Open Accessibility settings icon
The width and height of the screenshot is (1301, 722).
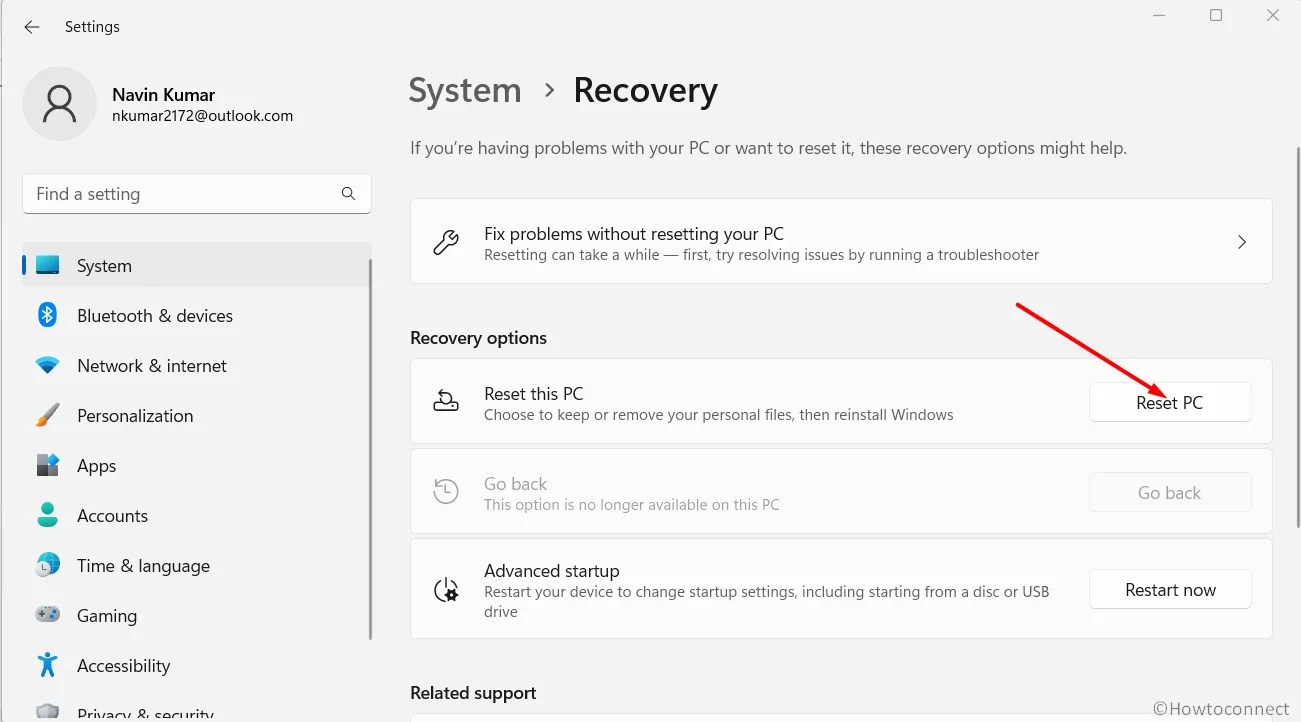(48, 665)
